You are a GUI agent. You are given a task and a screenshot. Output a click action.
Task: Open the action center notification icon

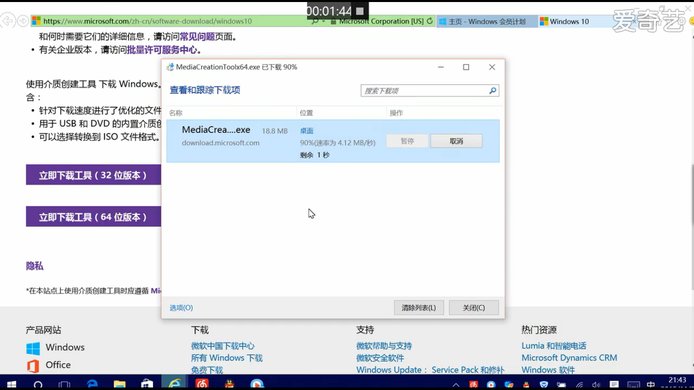(x=614, y=384)
